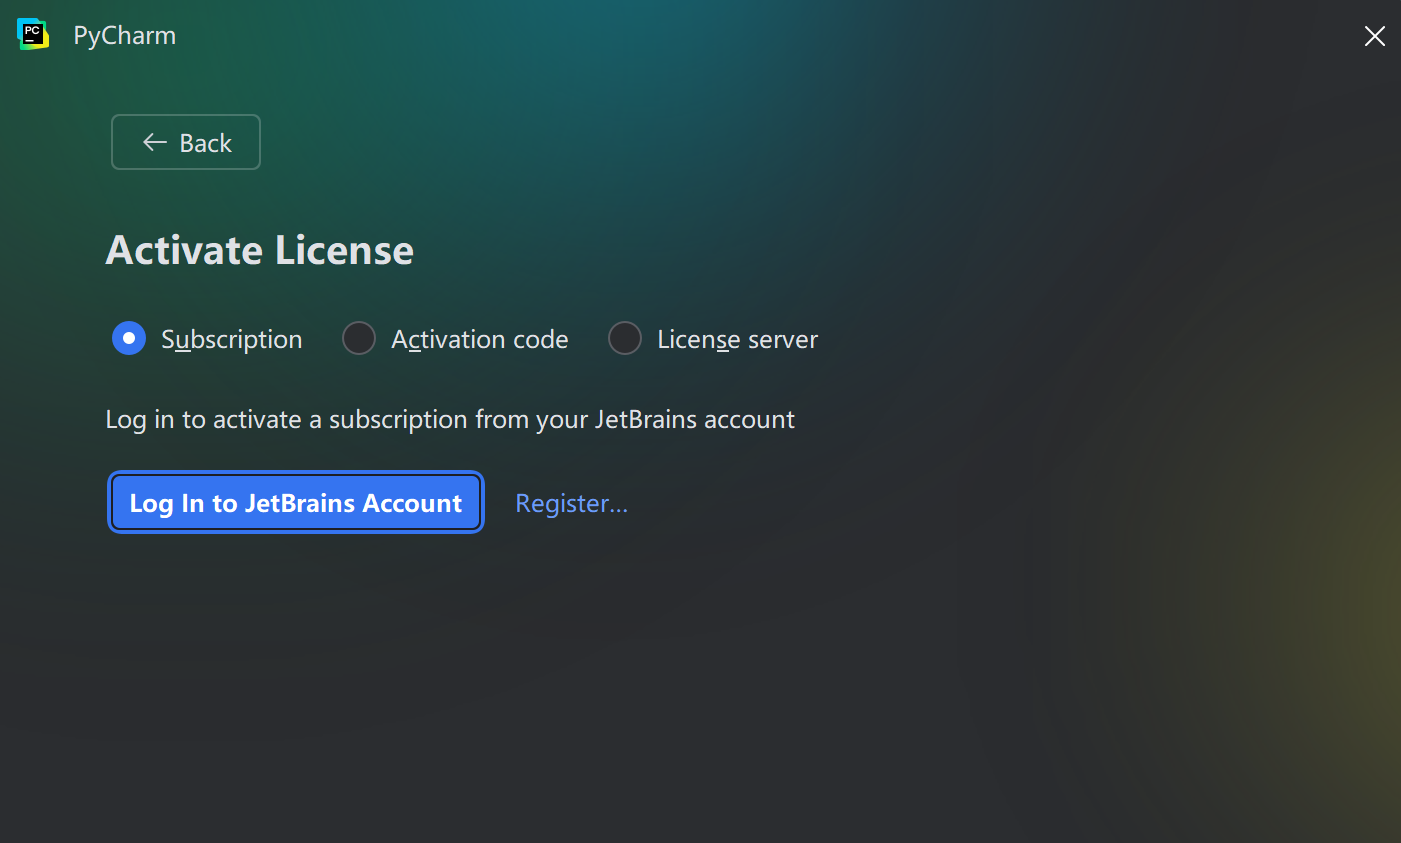The height and width of the screenshot is (843, 1401).
Task: Click the Activation code label text
Action: coord(479,340)
